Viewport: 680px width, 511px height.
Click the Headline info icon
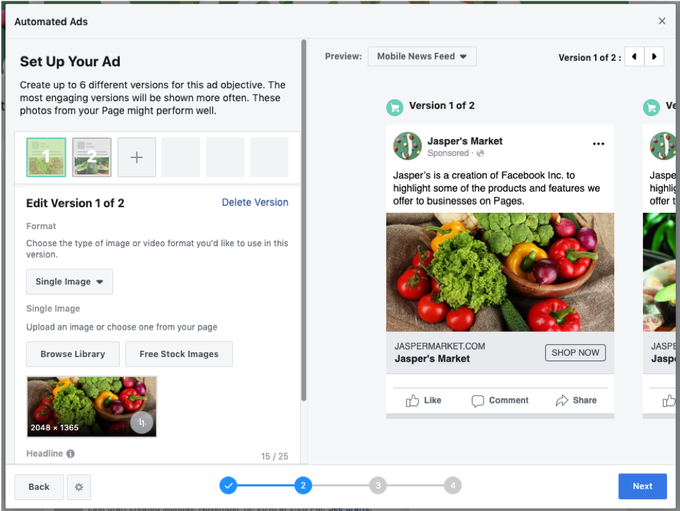point(71,454)
